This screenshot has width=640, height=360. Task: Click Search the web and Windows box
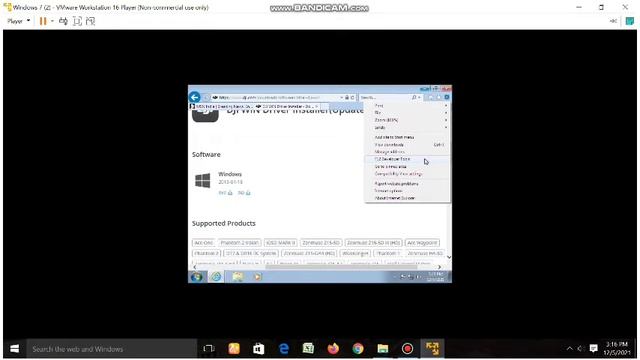click(x=111, y=349)
